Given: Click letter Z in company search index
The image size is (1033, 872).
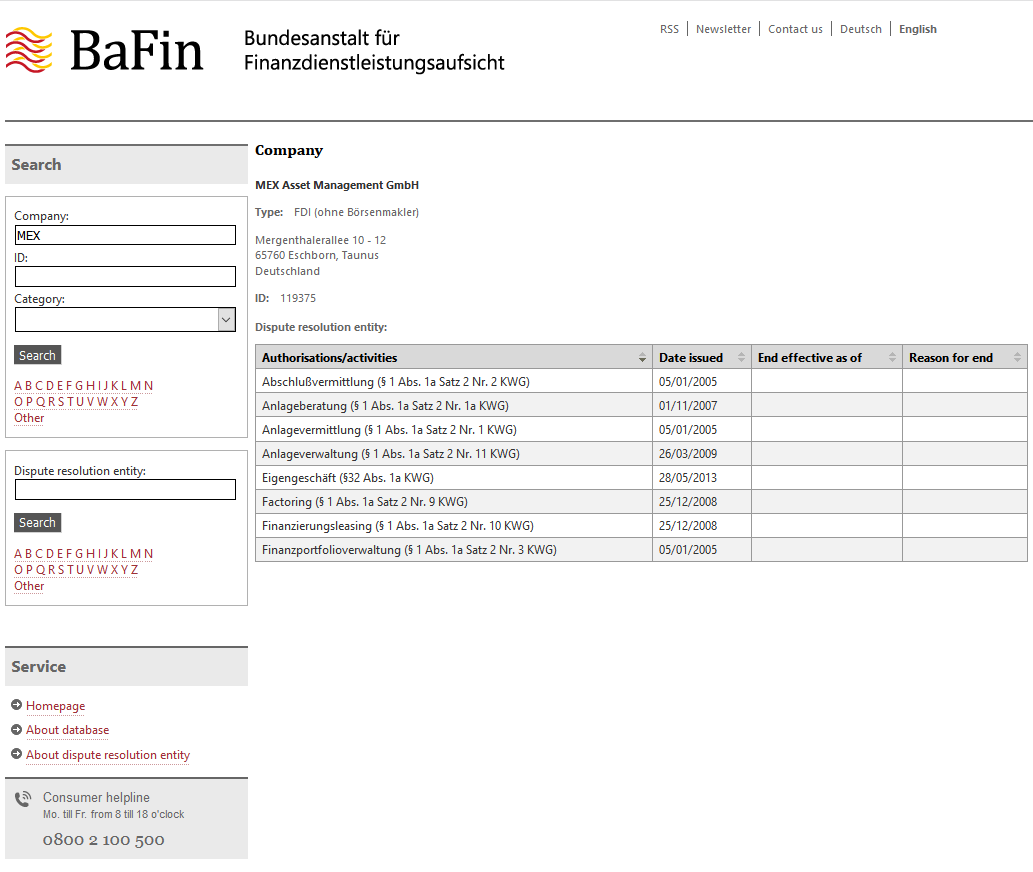Looking at the screenshot, I should pyautogui.click(x=134, y=402).
